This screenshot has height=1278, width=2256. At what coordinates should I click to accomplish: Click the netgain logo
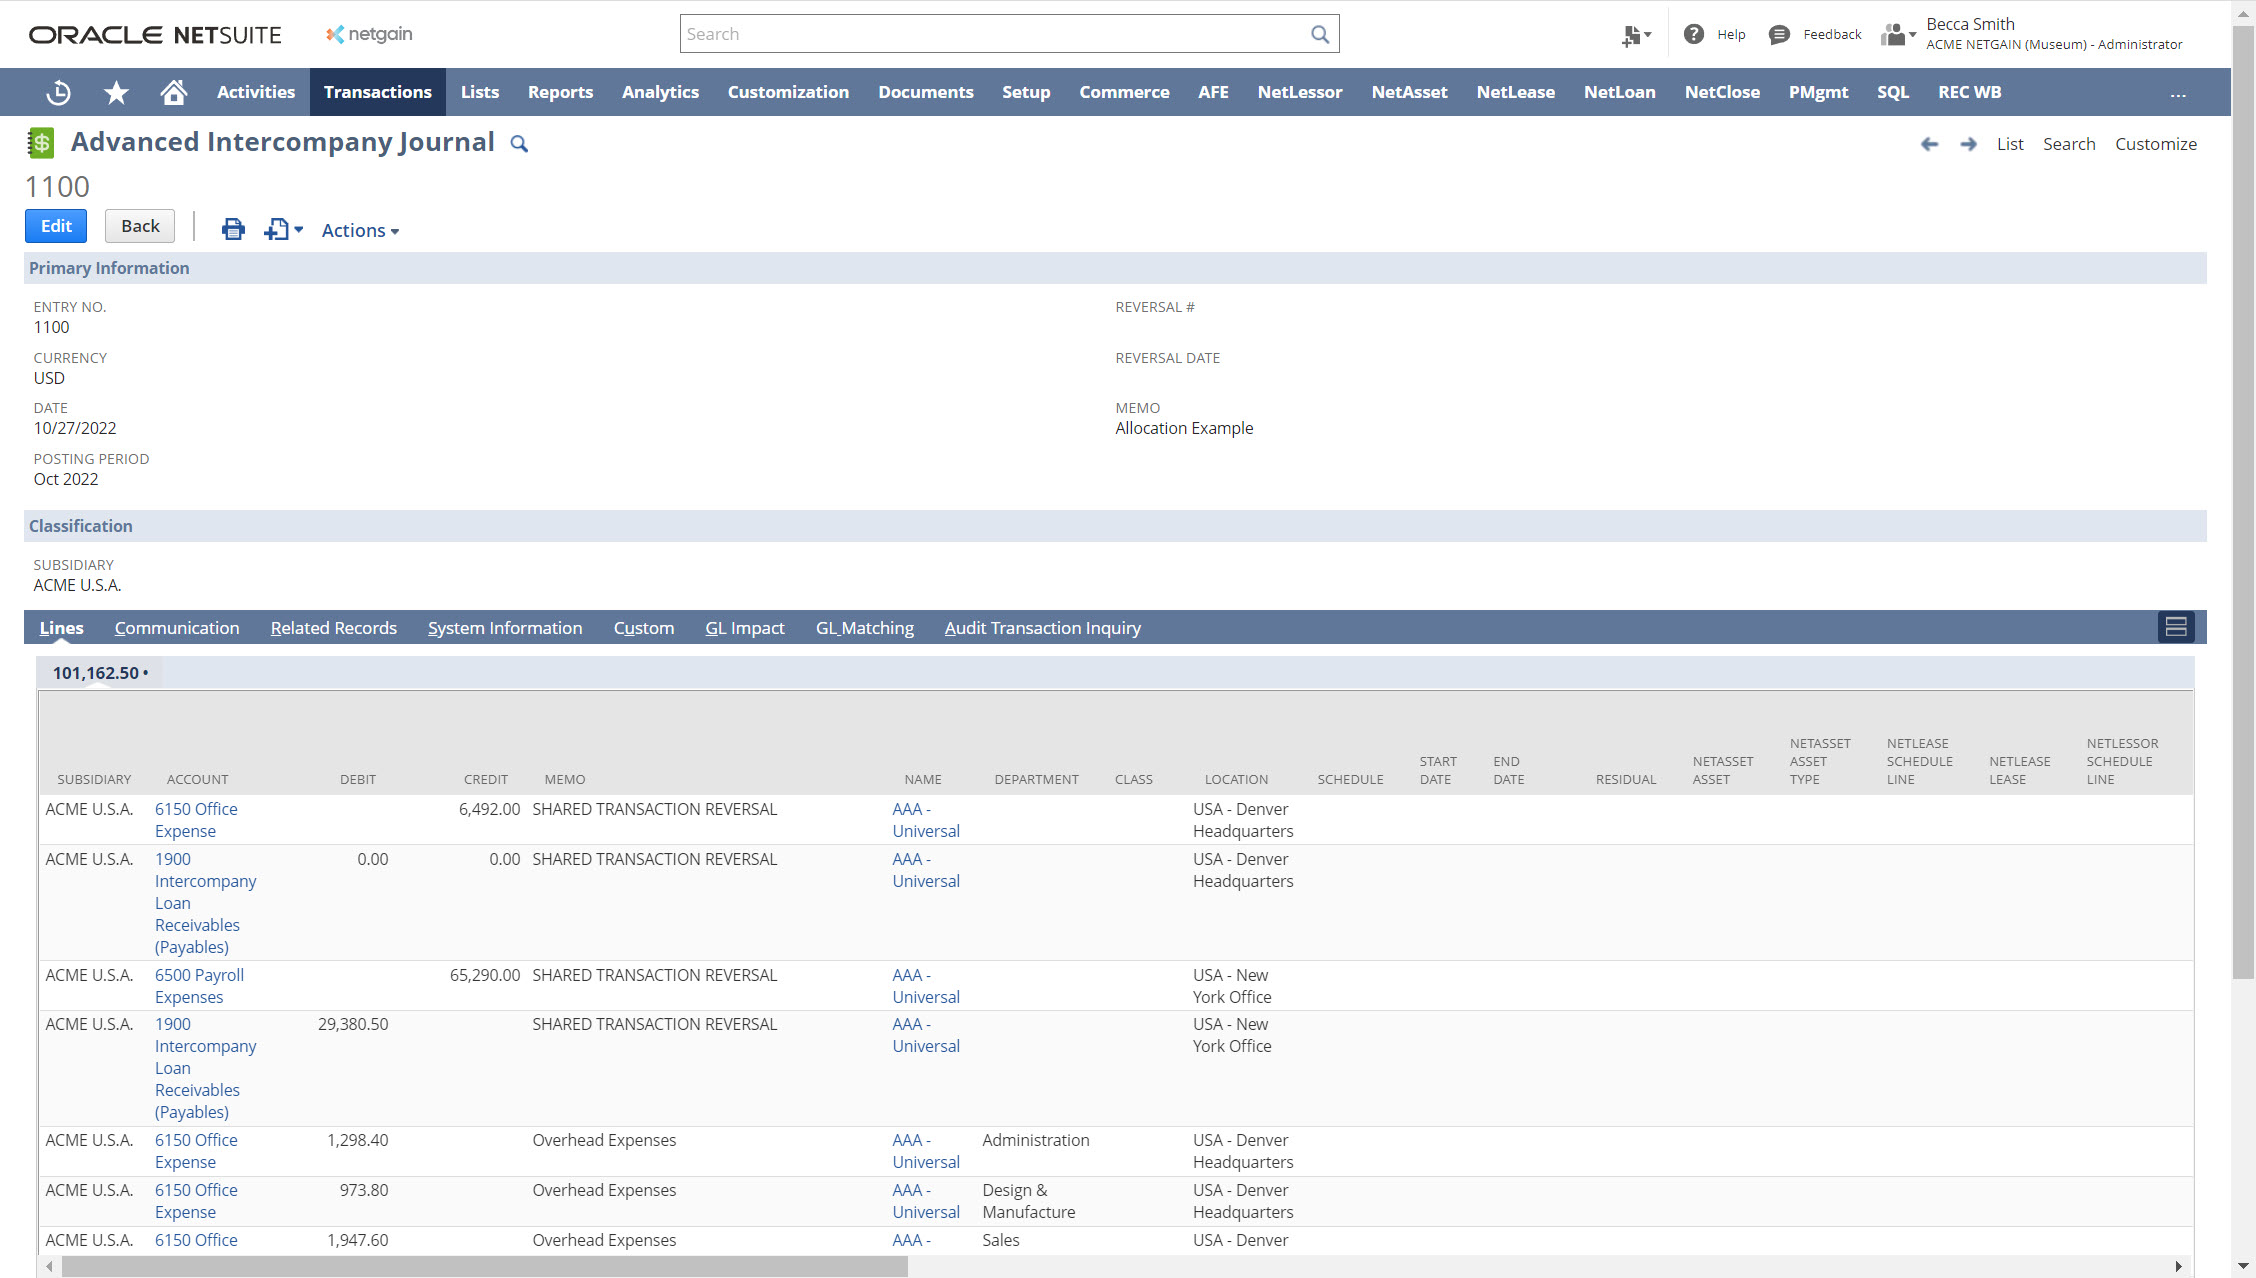[x=369, y=34]
